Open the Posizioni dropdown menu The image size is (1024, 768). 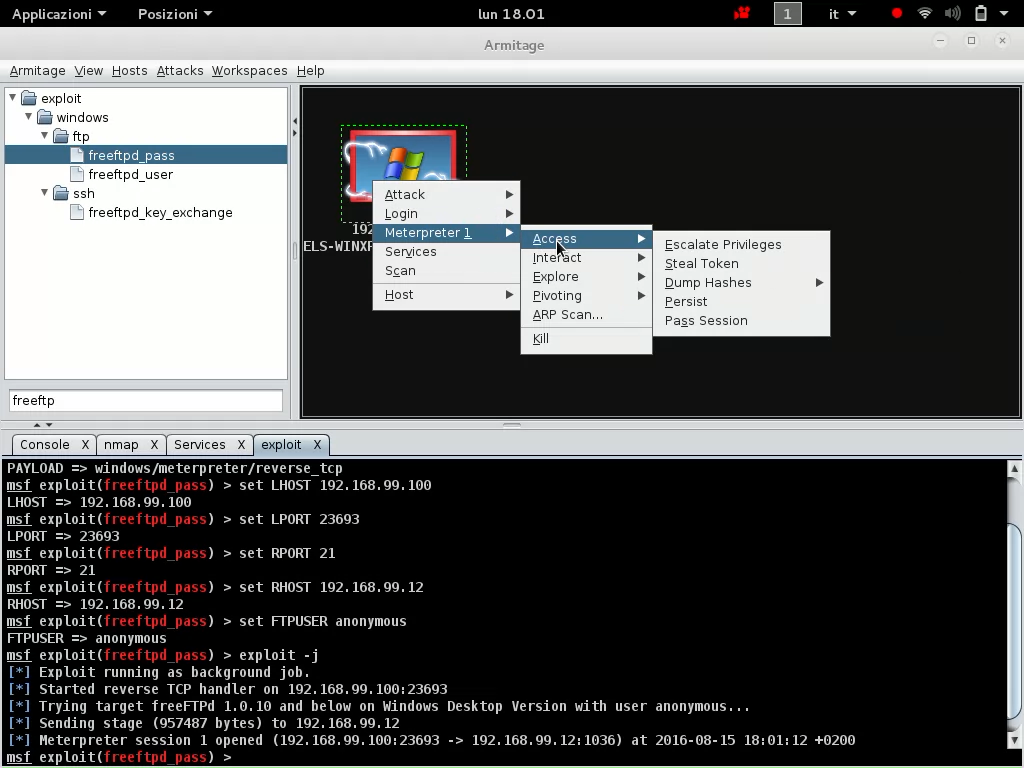[x=174, y=14]
